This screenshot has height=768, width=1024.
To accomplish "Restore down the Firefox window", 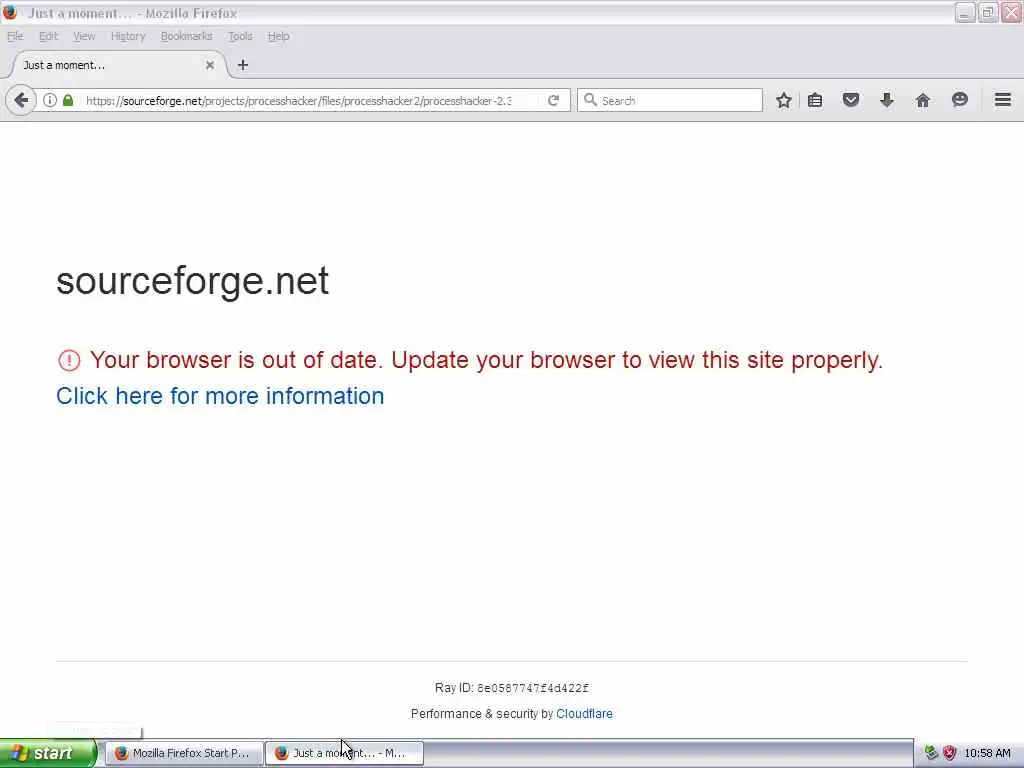I will (987, 12).
